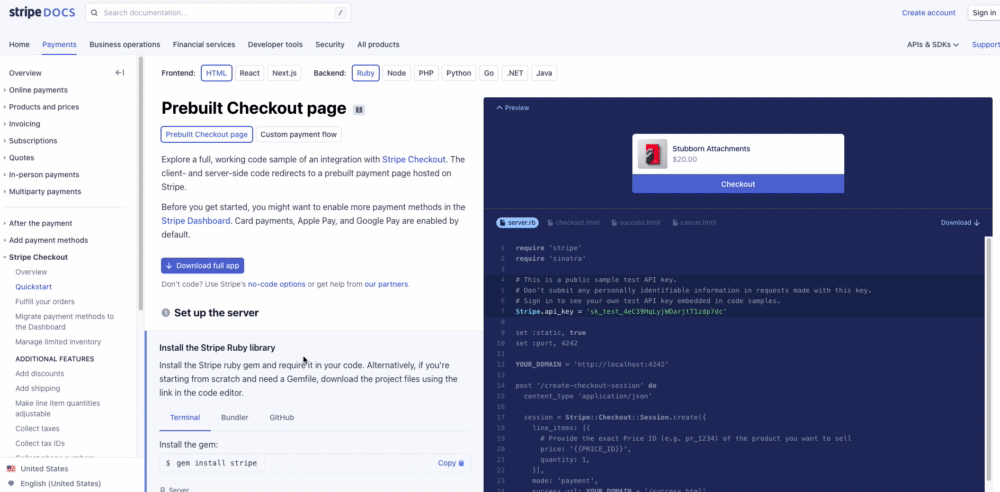This screenshot has width=1000, height=492.
Task: Expand Add payment methods section
Action: [48, 240]
